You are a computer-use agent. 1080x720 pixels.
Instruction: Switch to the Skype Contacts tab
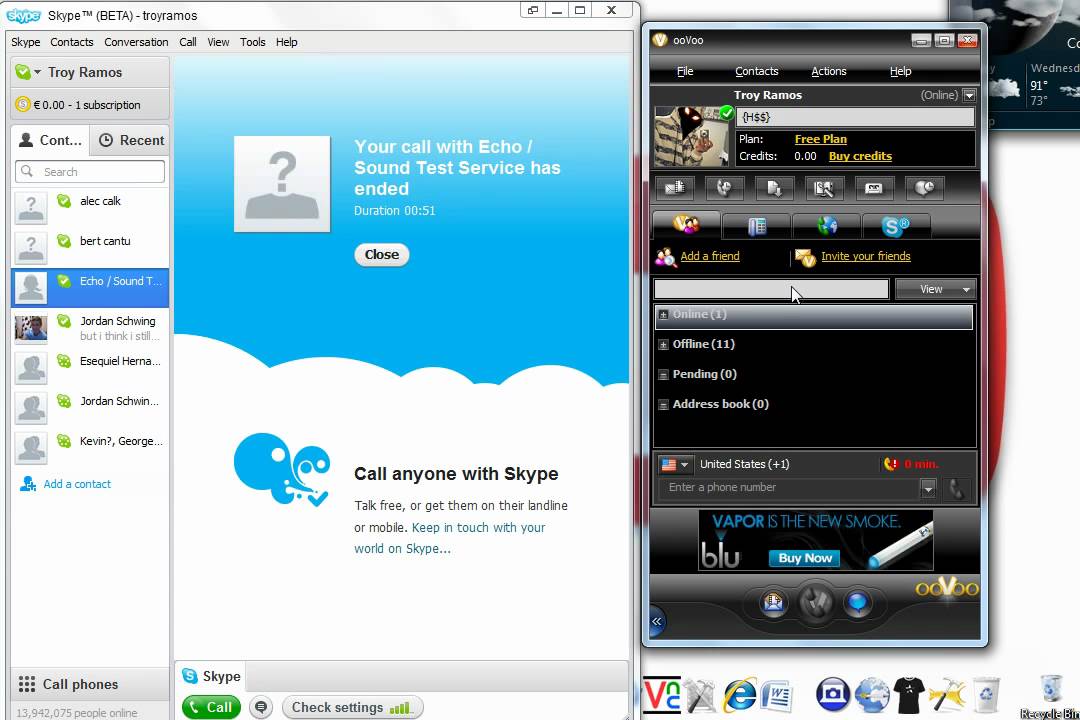coord(50,140)
